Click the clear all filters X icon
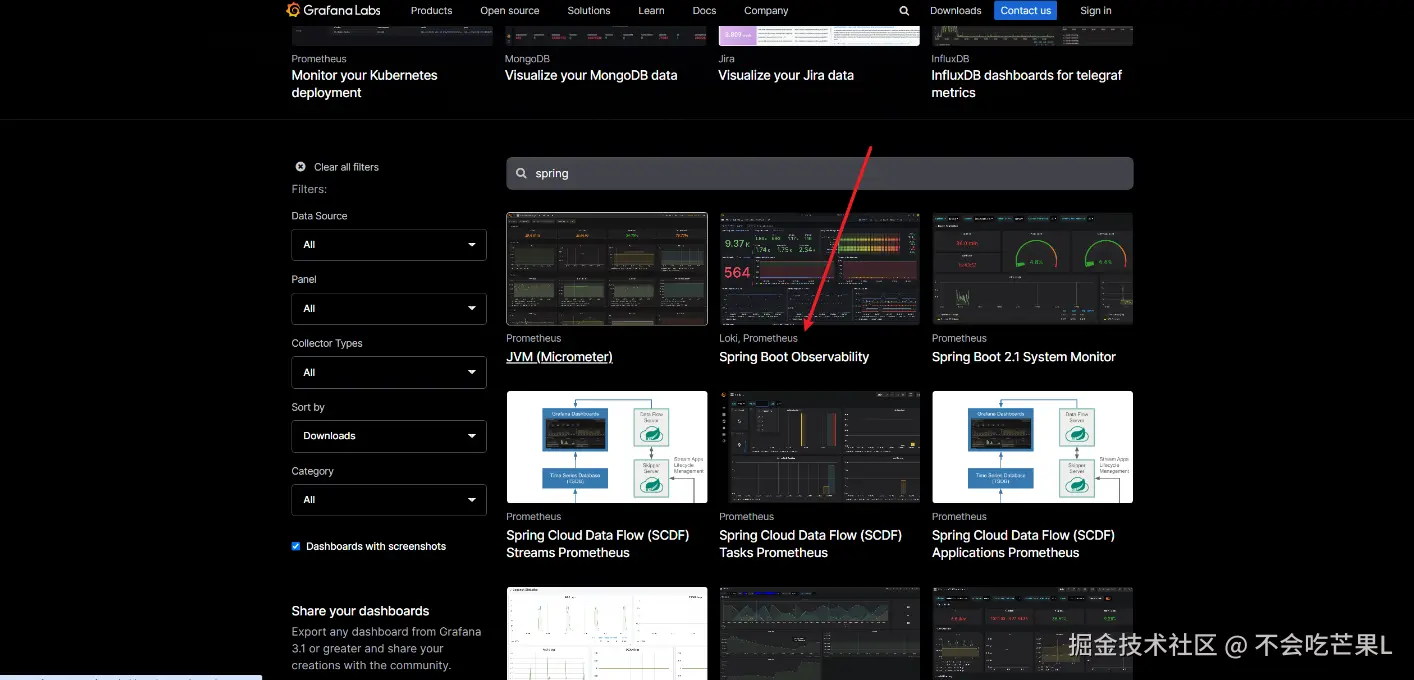 pyautogui.click(x=300, y=167)
